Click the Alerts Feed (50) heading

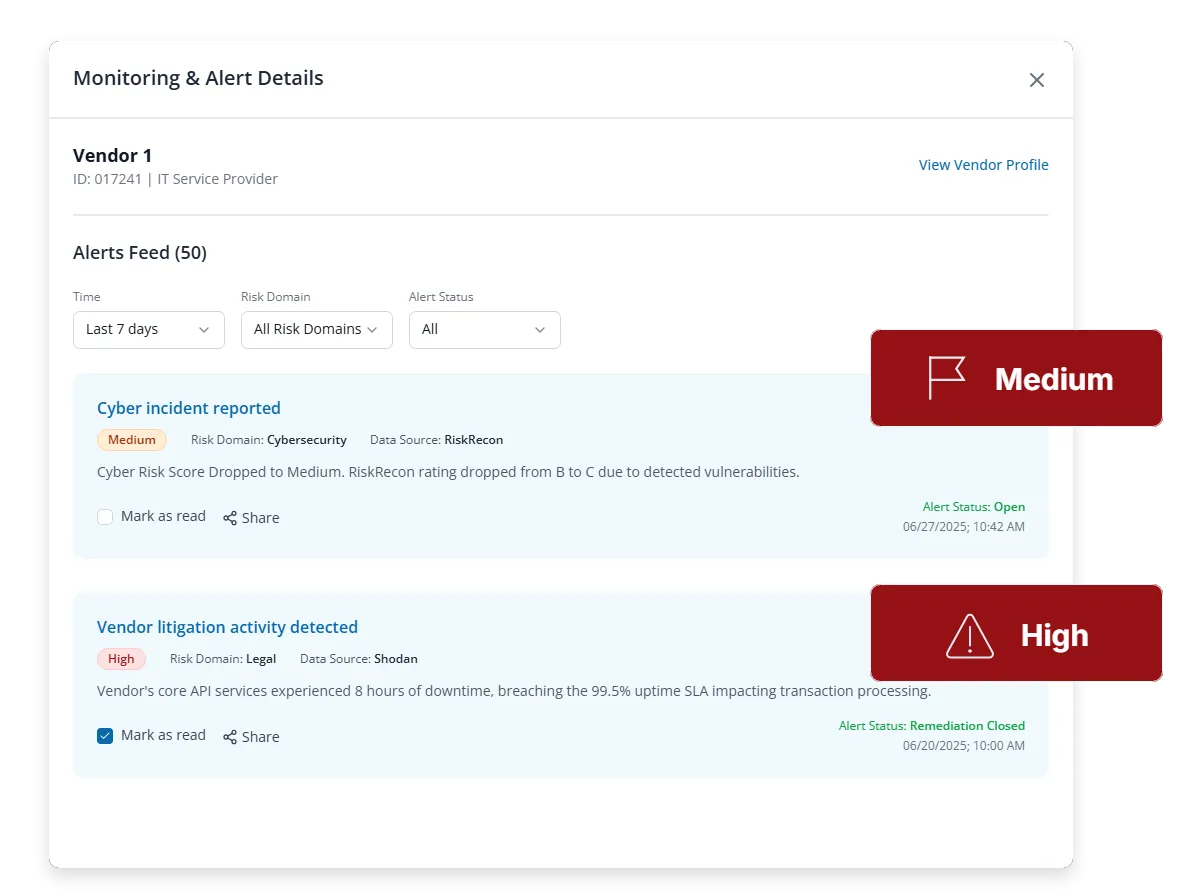[x=140, y=253]
